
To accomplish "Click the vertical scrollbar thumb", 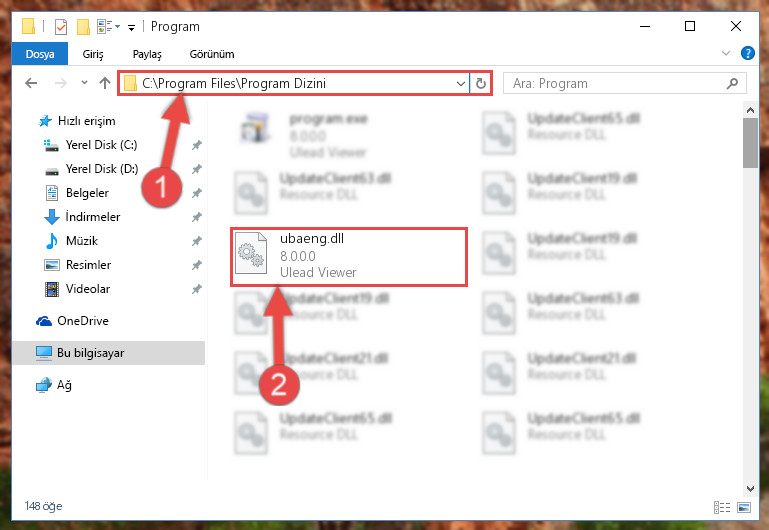I will (x=750, y=143).
